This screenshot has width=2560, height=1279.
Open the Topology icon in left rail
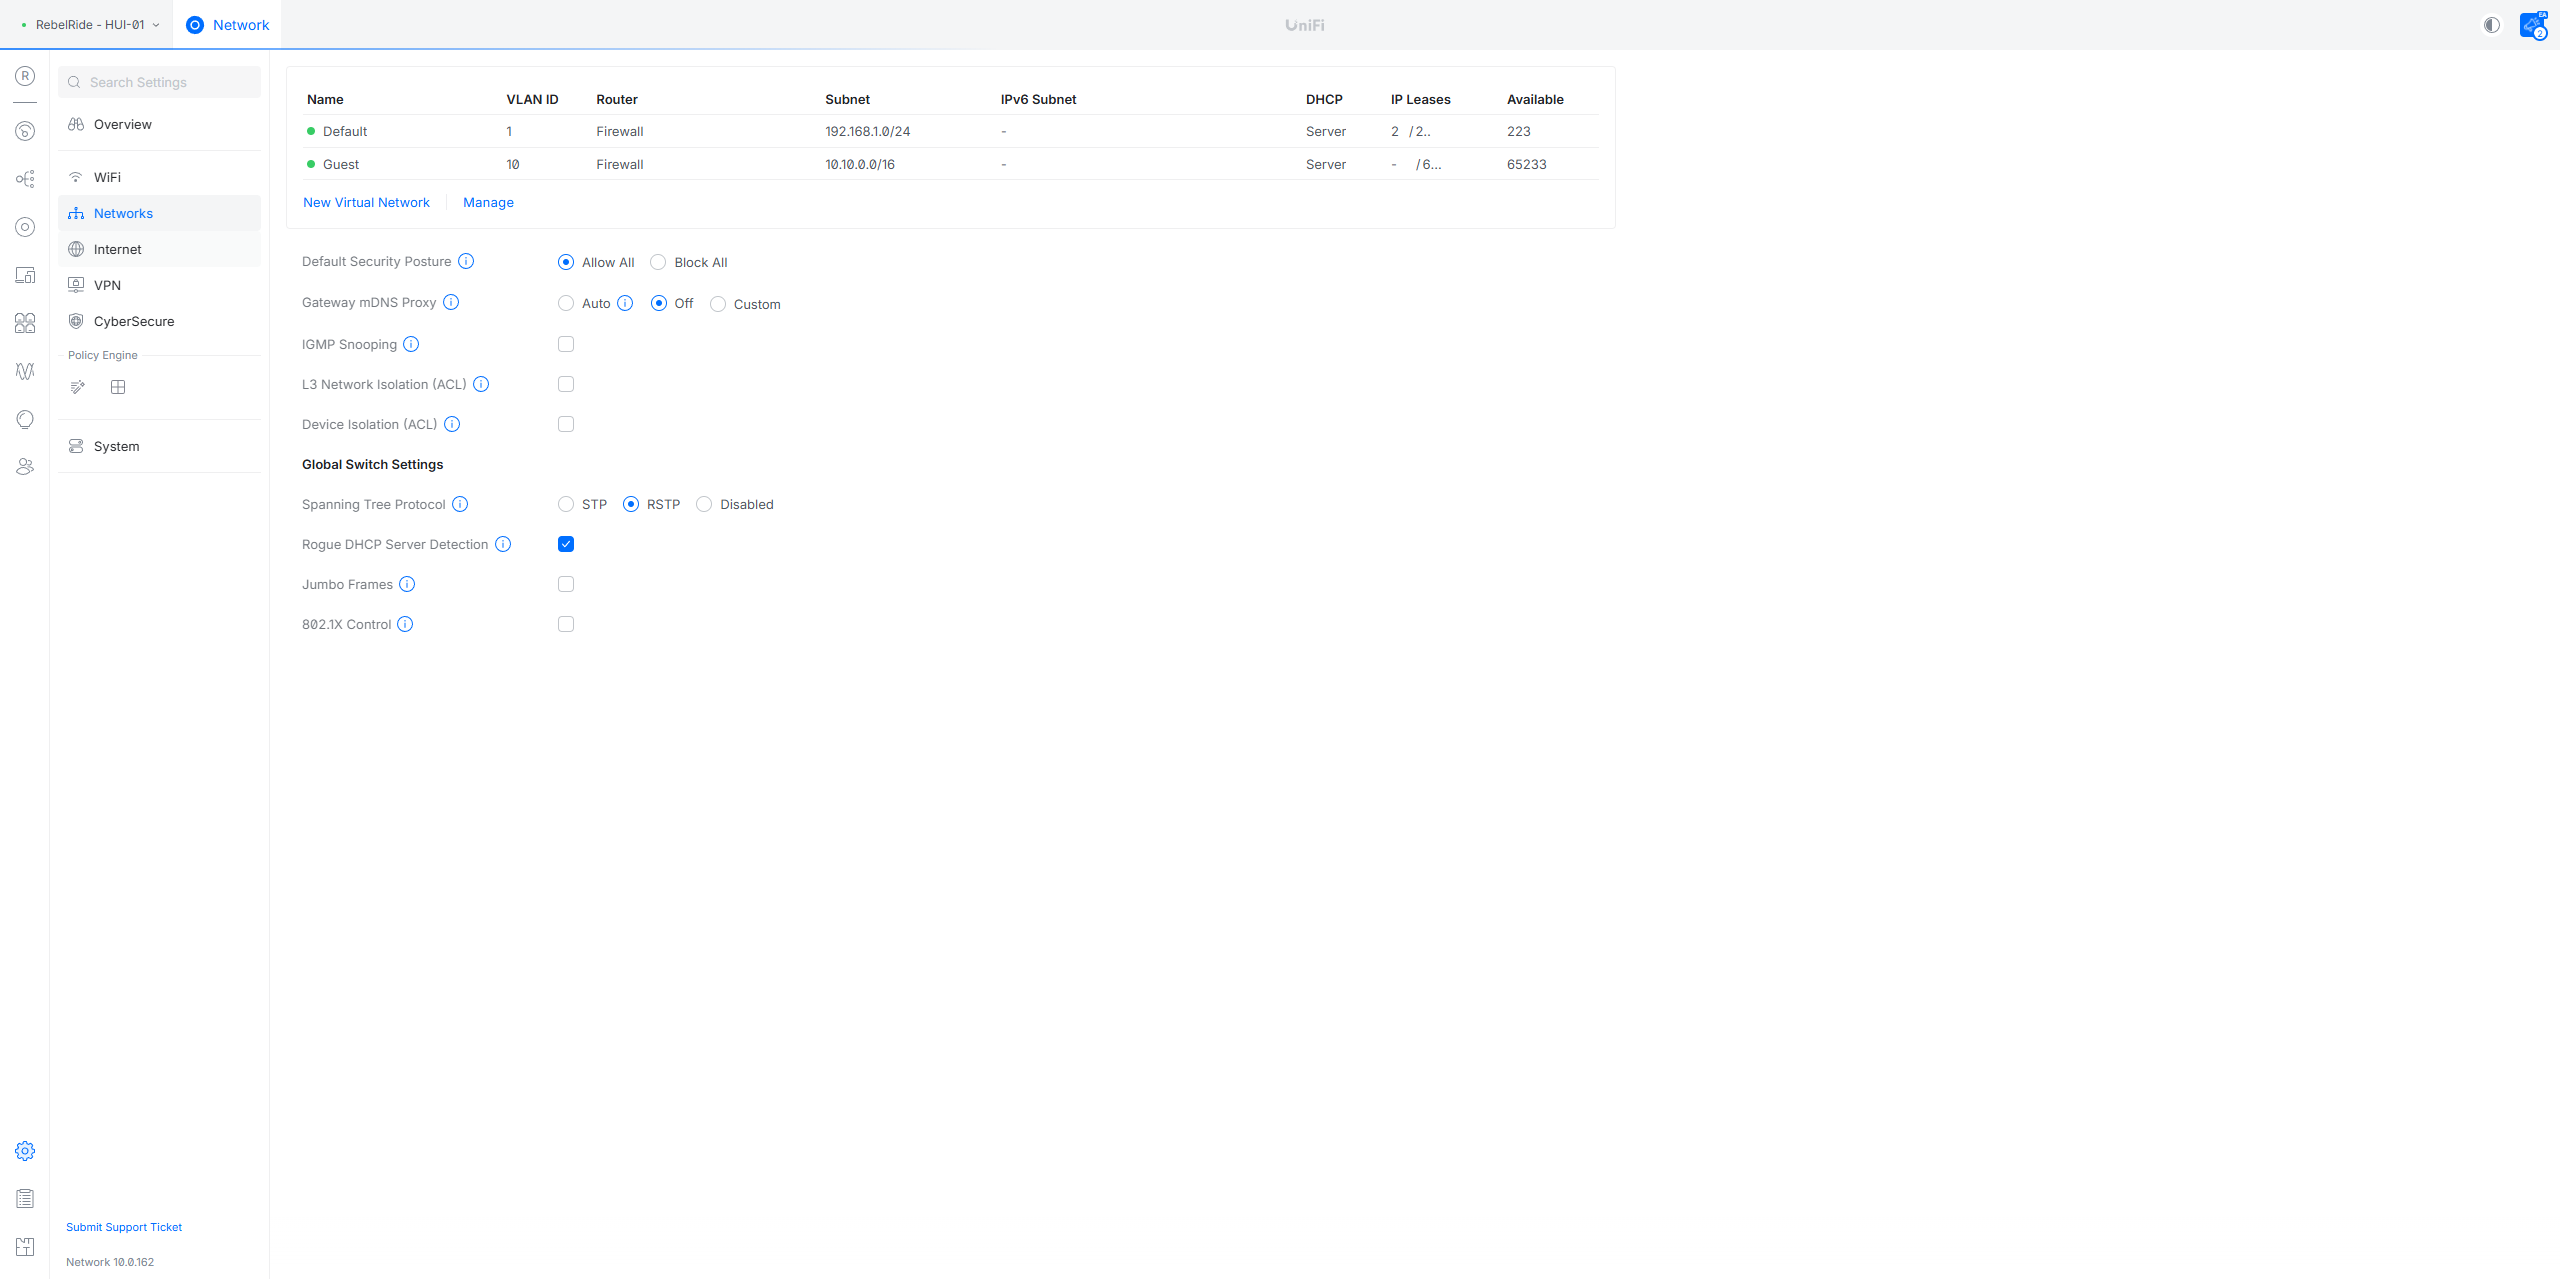tap(25, 179)
